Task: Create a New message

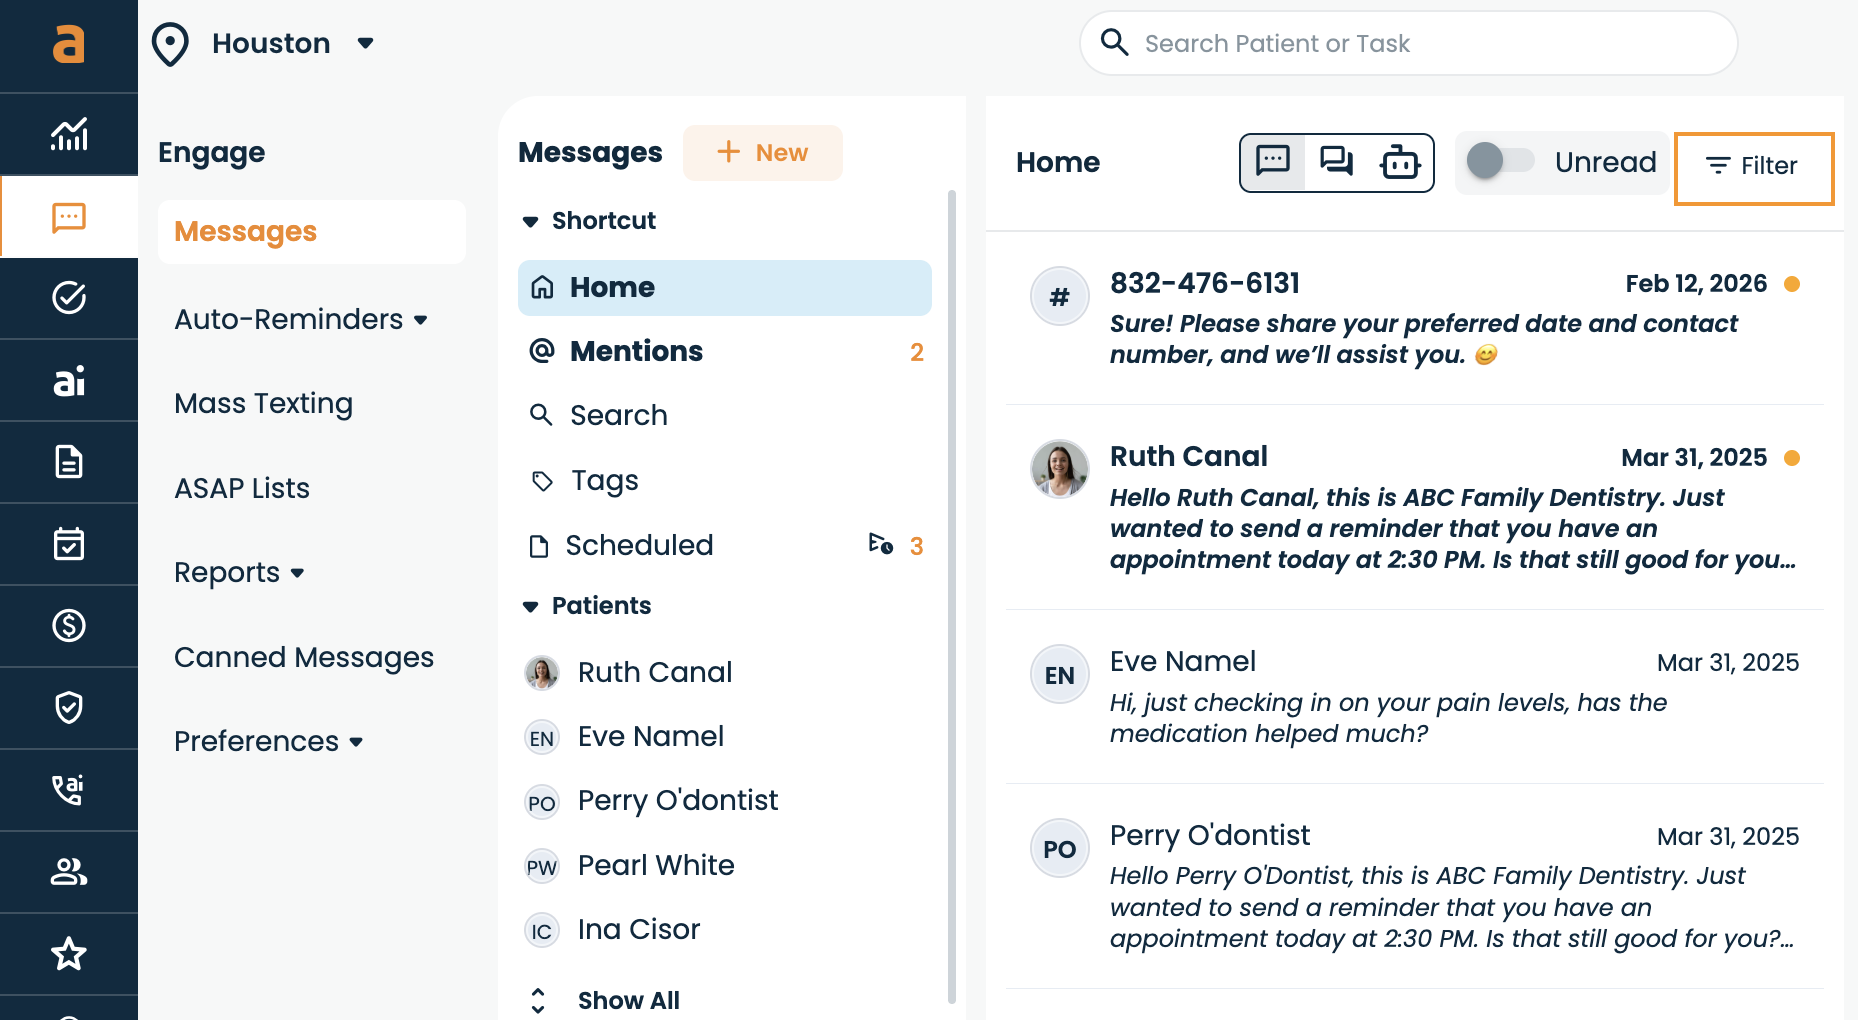Action: point(762,153)
